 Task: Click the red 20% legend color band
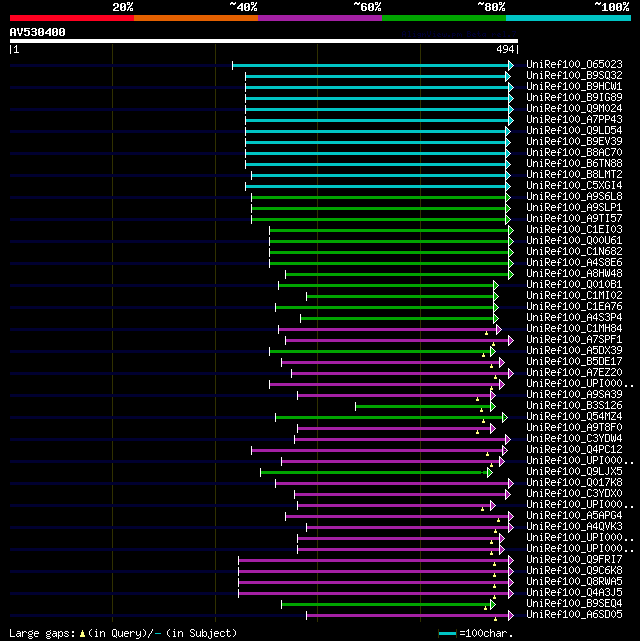[72, 18]
